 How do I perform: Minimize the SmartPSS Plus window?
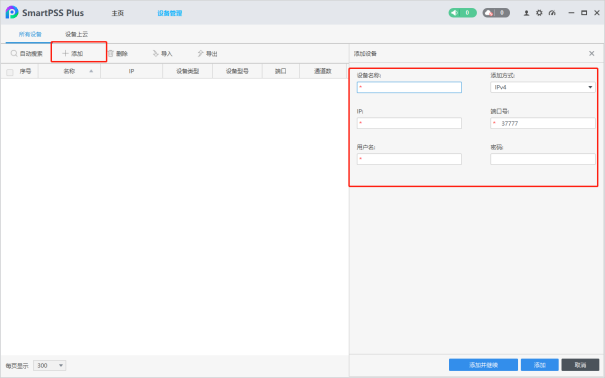(x=571, y=13)
